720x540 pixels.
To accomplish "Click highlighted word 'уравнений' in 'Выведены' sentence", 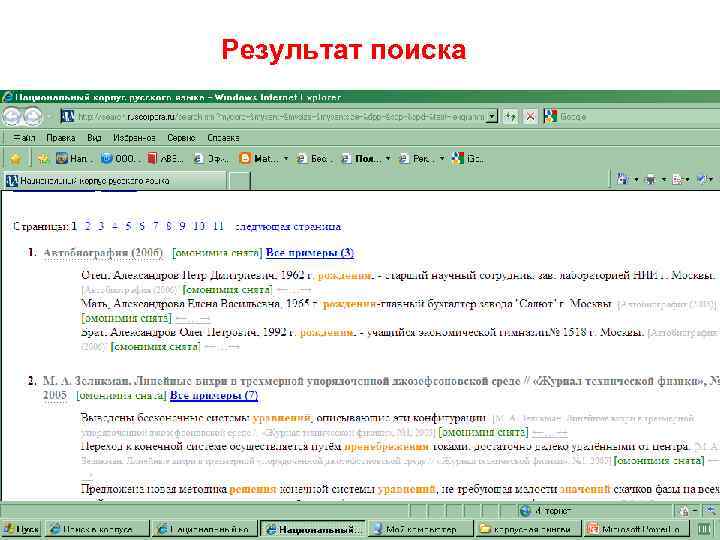I will [281, 418].
